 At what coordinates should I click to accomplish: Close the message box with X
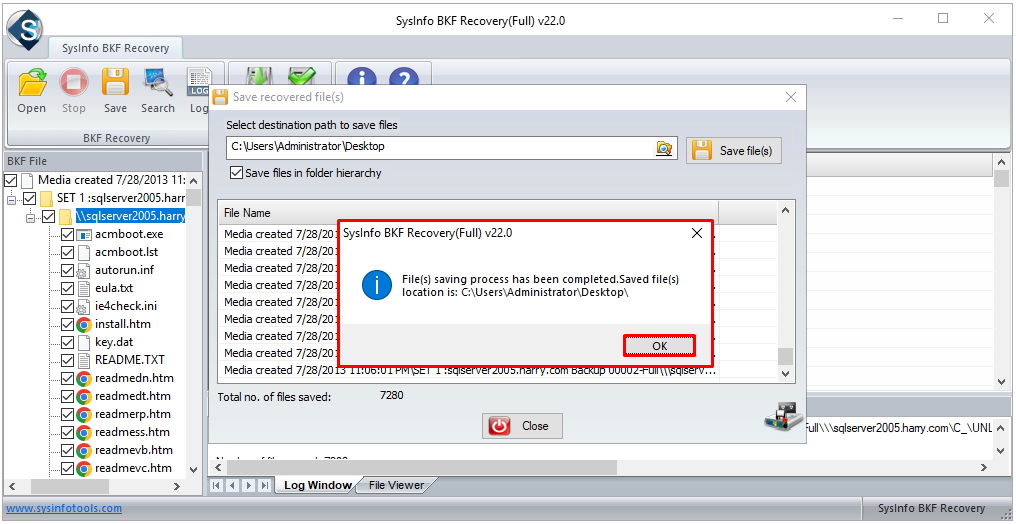[697, 233]
